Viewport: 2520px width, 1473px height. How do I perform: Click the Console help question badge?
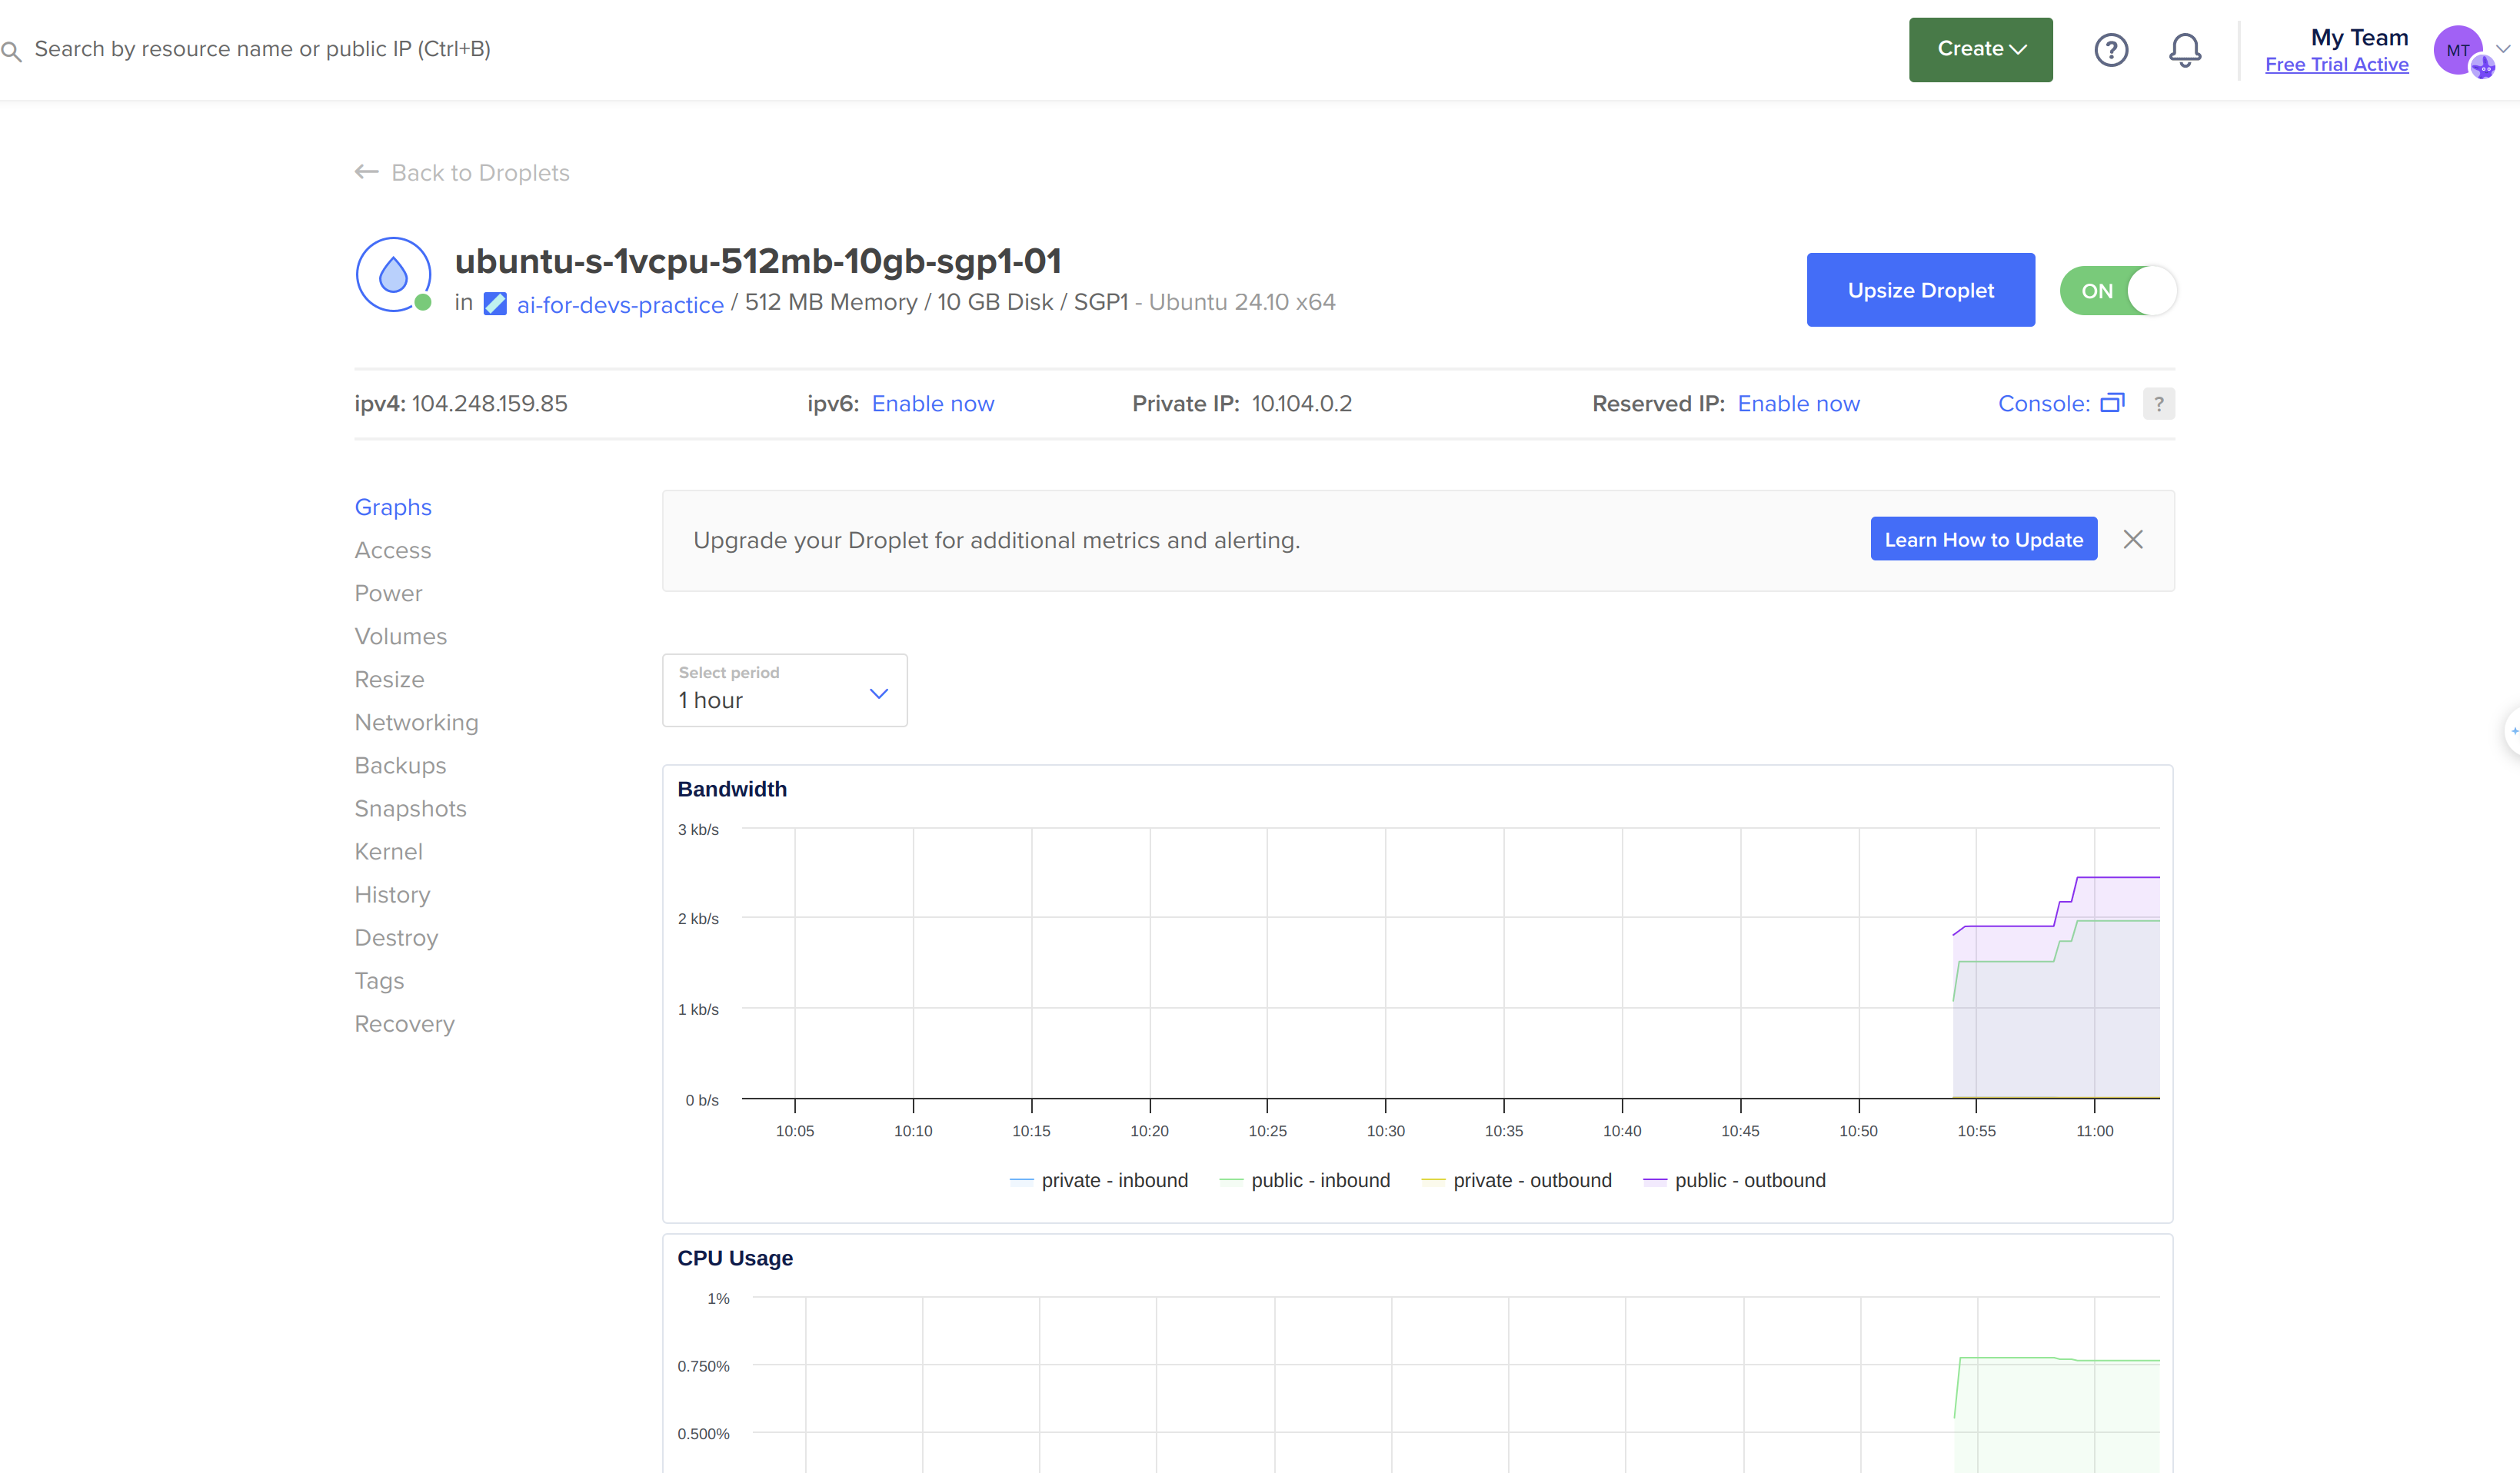click(2159, 404)
